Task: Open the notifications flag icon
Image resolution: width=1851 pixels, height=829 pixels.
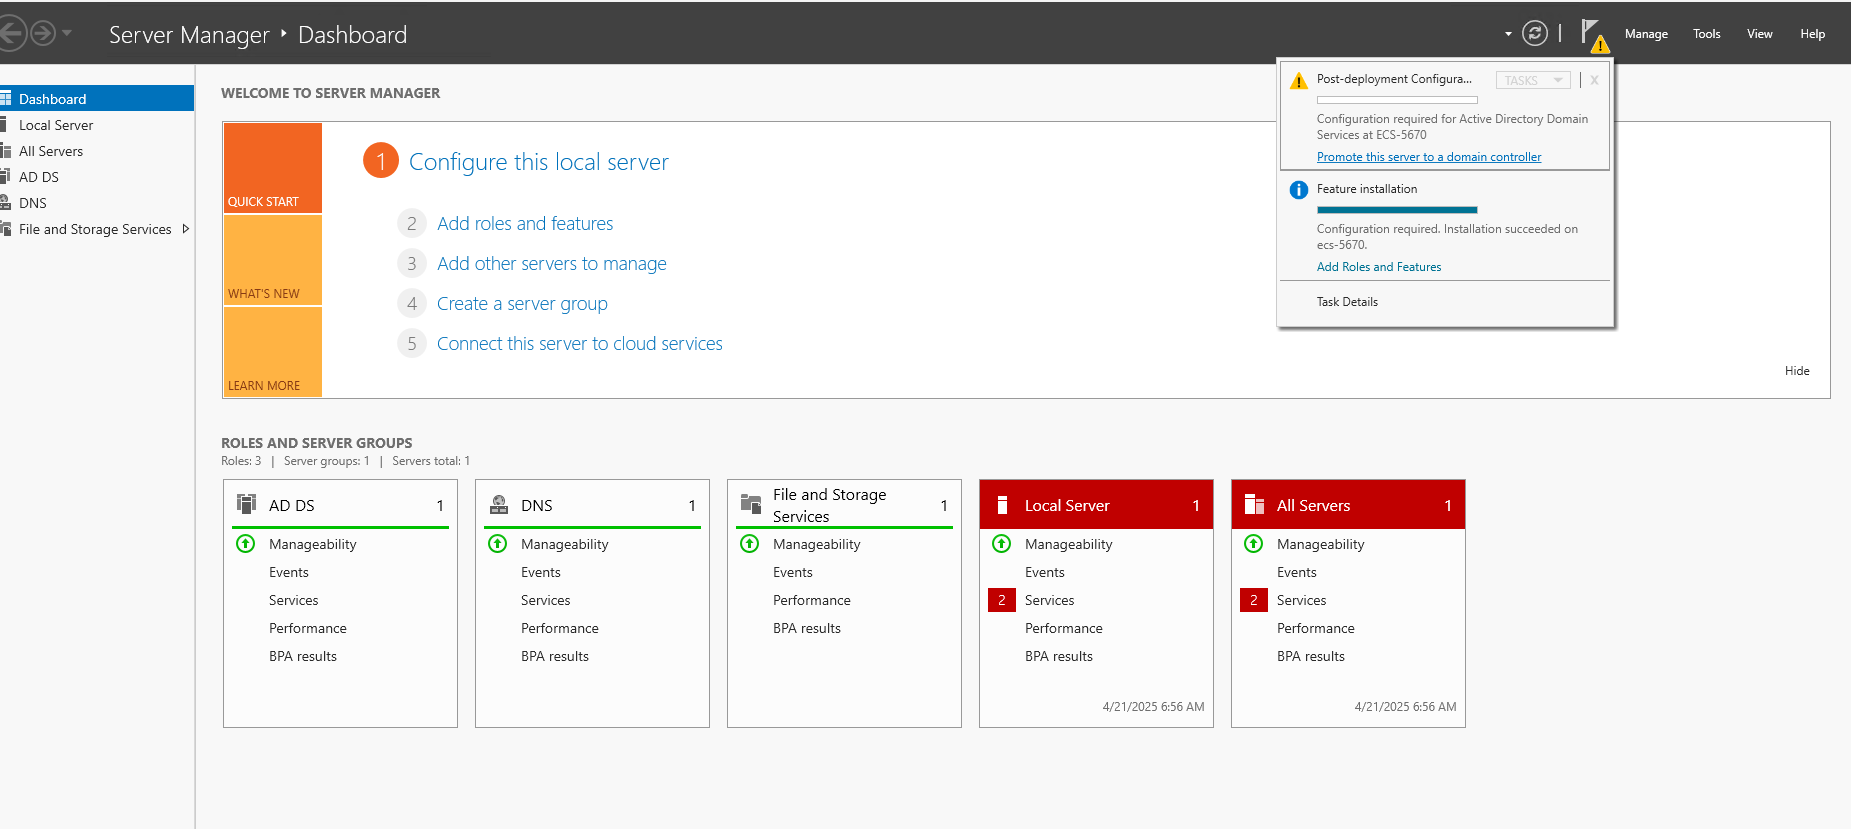Action: click(x=1592, y=34)
